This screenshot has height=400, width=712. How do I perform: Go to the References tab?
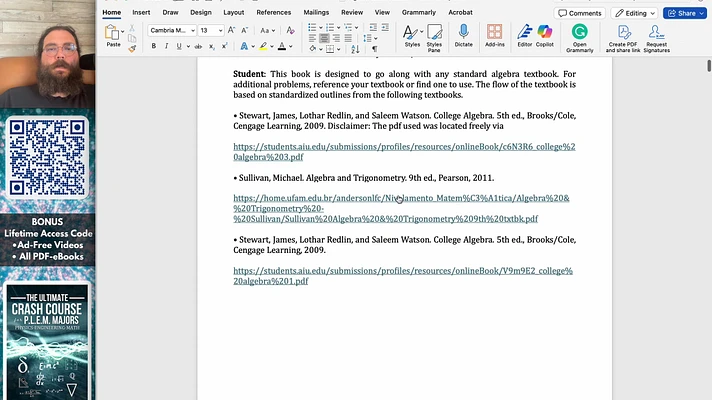[273, 12]
